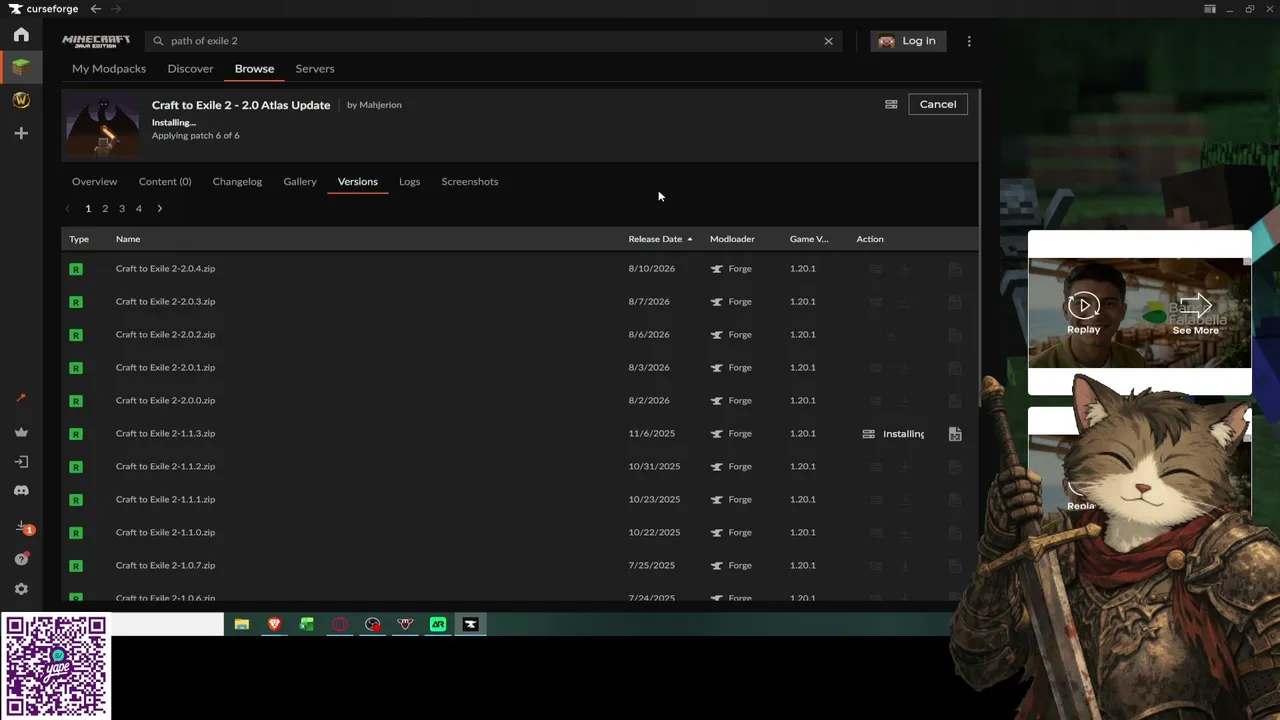Screen dimensions: 1280x720
Task: Open the green AR app on the taskbar
Action: pos(438,625)
